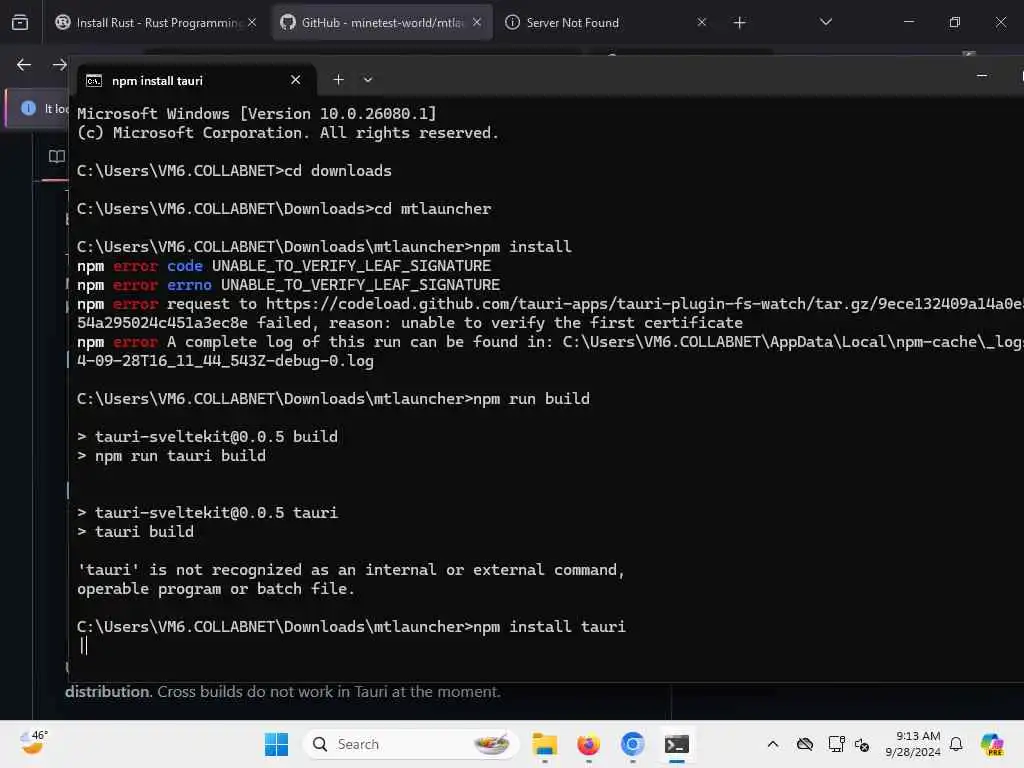Close the npm install tauri terminal tab
The width and height of the screenshot is (1024, 768).
tap(295, 80)
